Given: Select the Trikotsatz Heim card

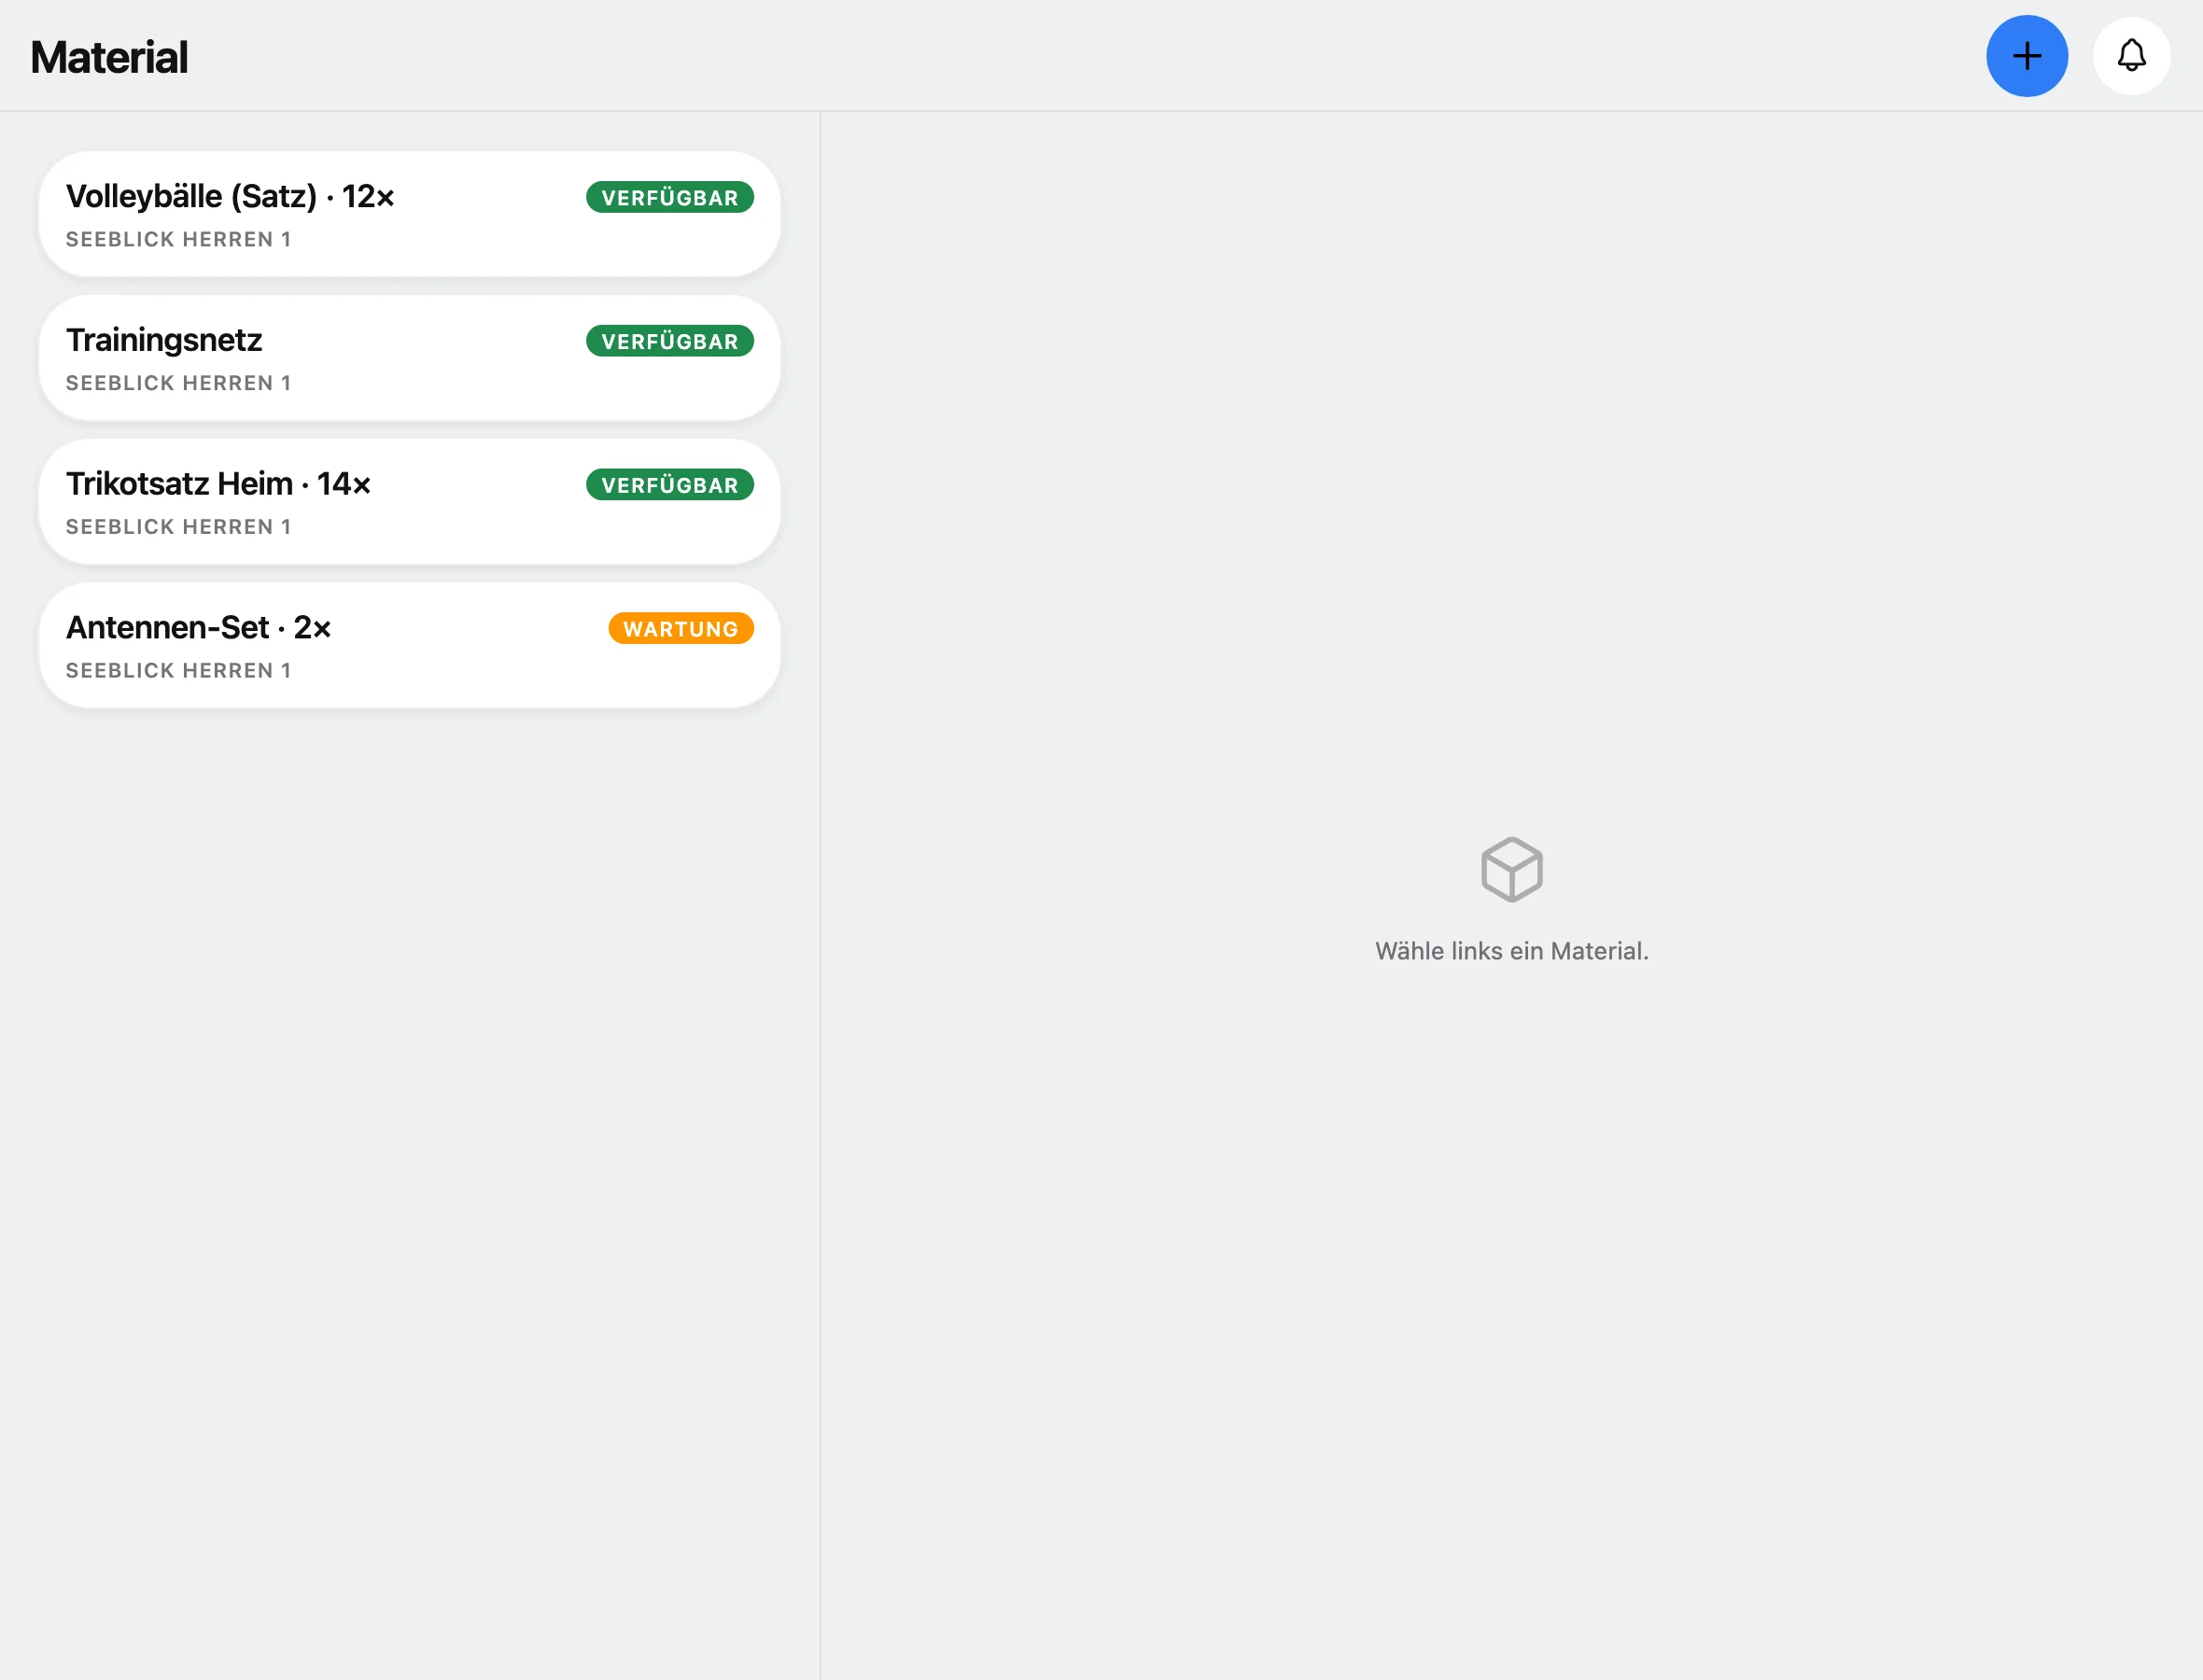Looking at the screenshot, I should 409,502.
